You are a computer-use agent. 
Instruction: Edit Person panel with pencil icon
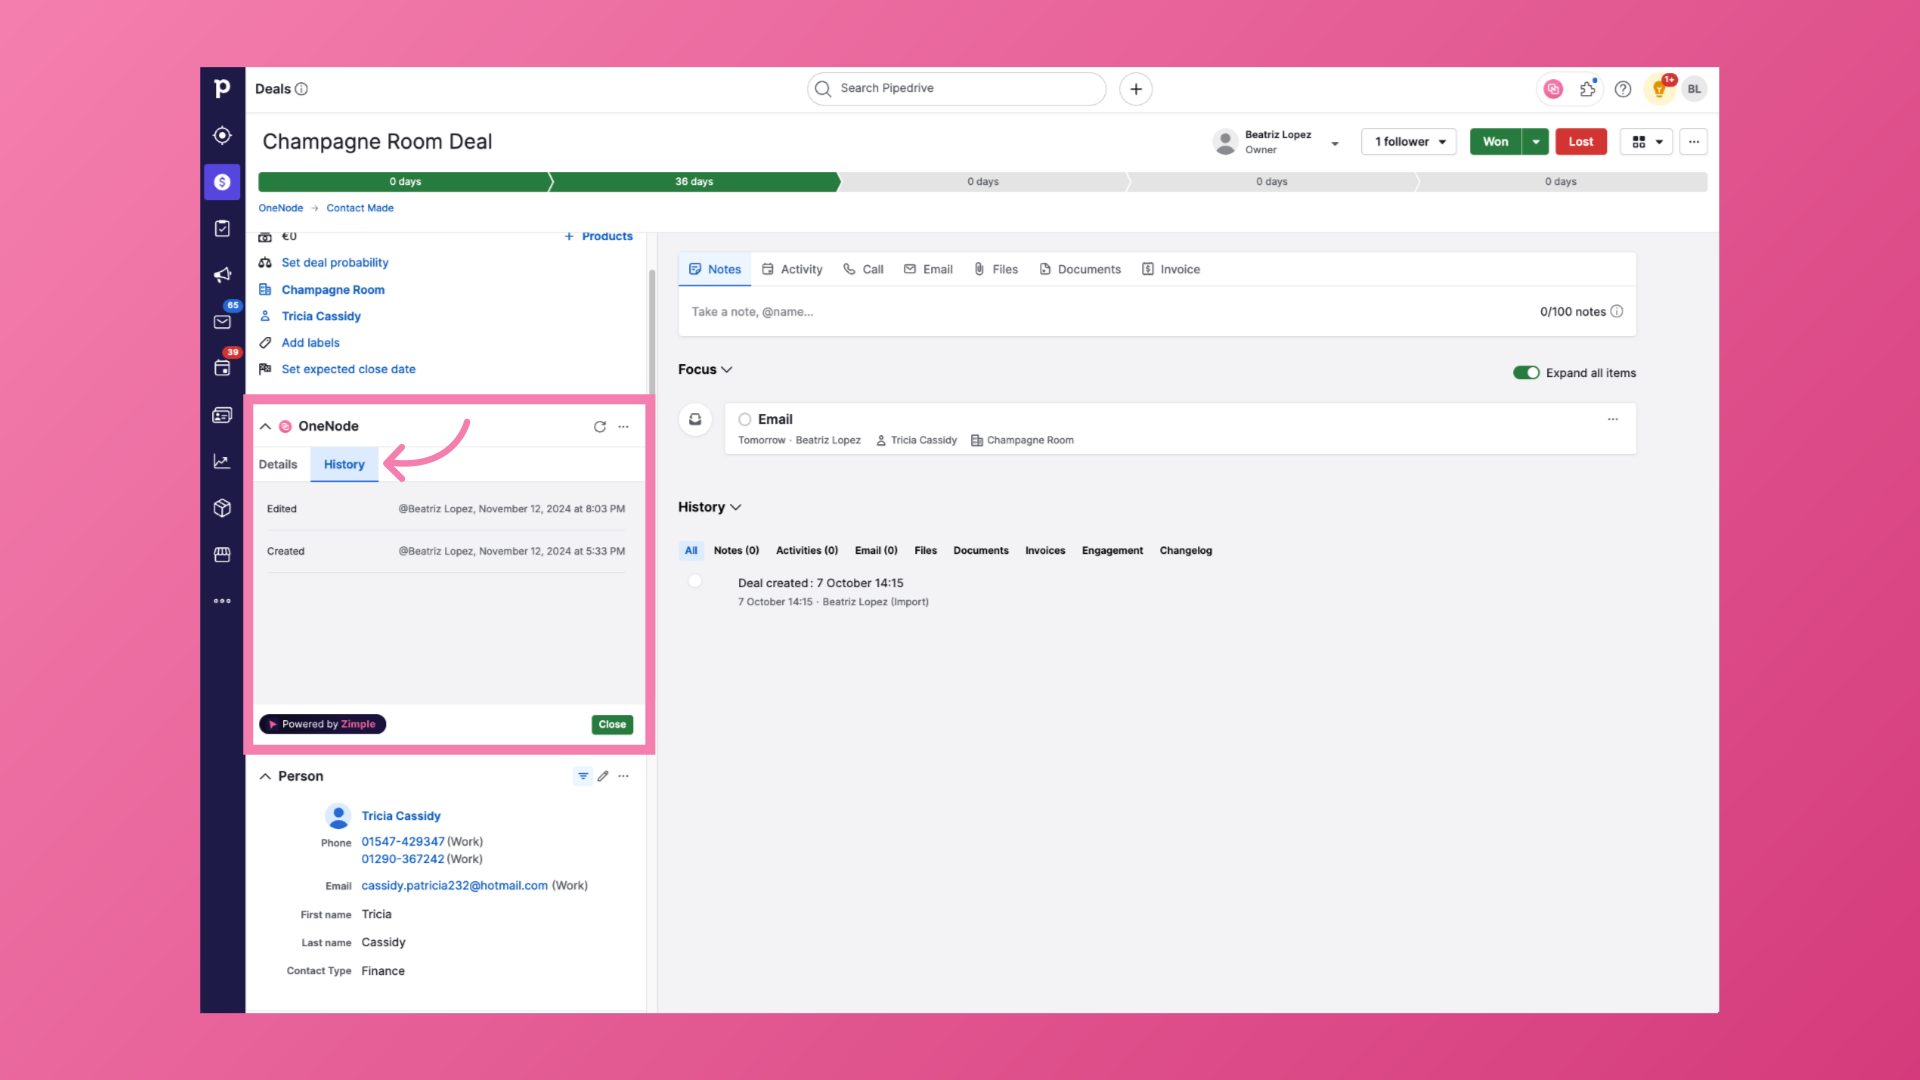(x=603, y=776)
